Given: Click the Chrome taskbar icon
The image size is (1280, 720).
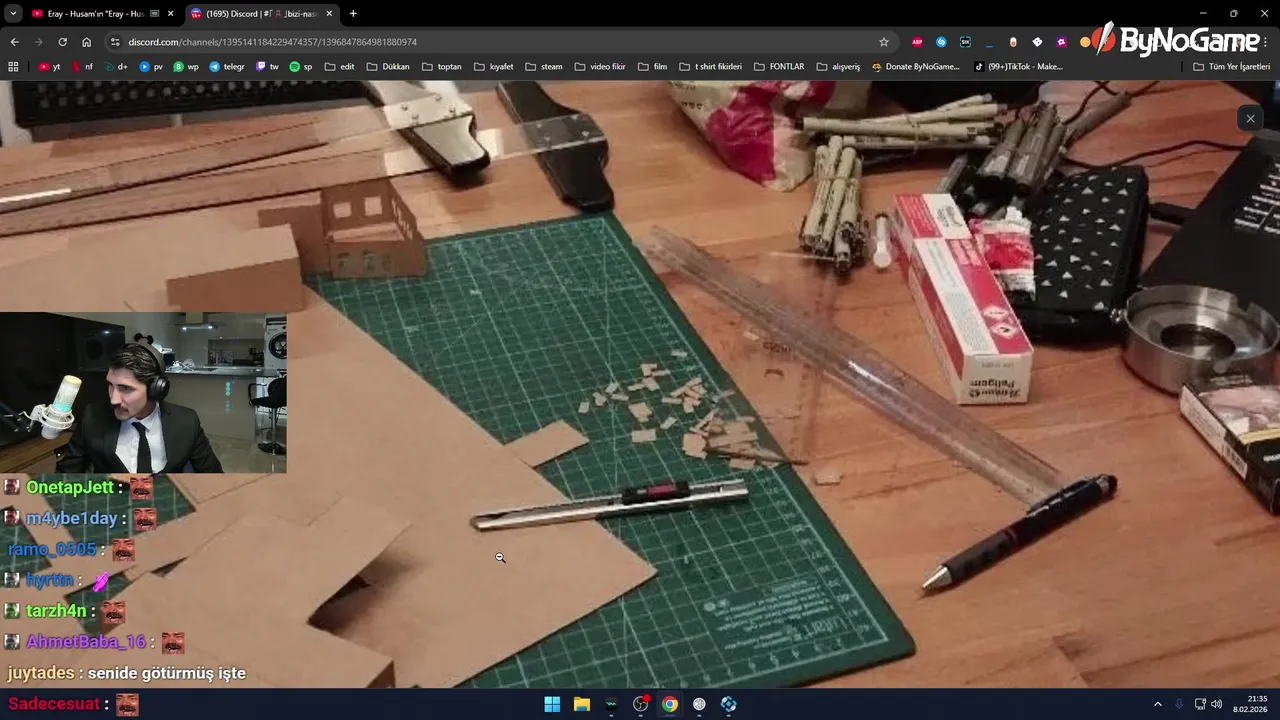Looking at the screenshot, I should (670, 704).
